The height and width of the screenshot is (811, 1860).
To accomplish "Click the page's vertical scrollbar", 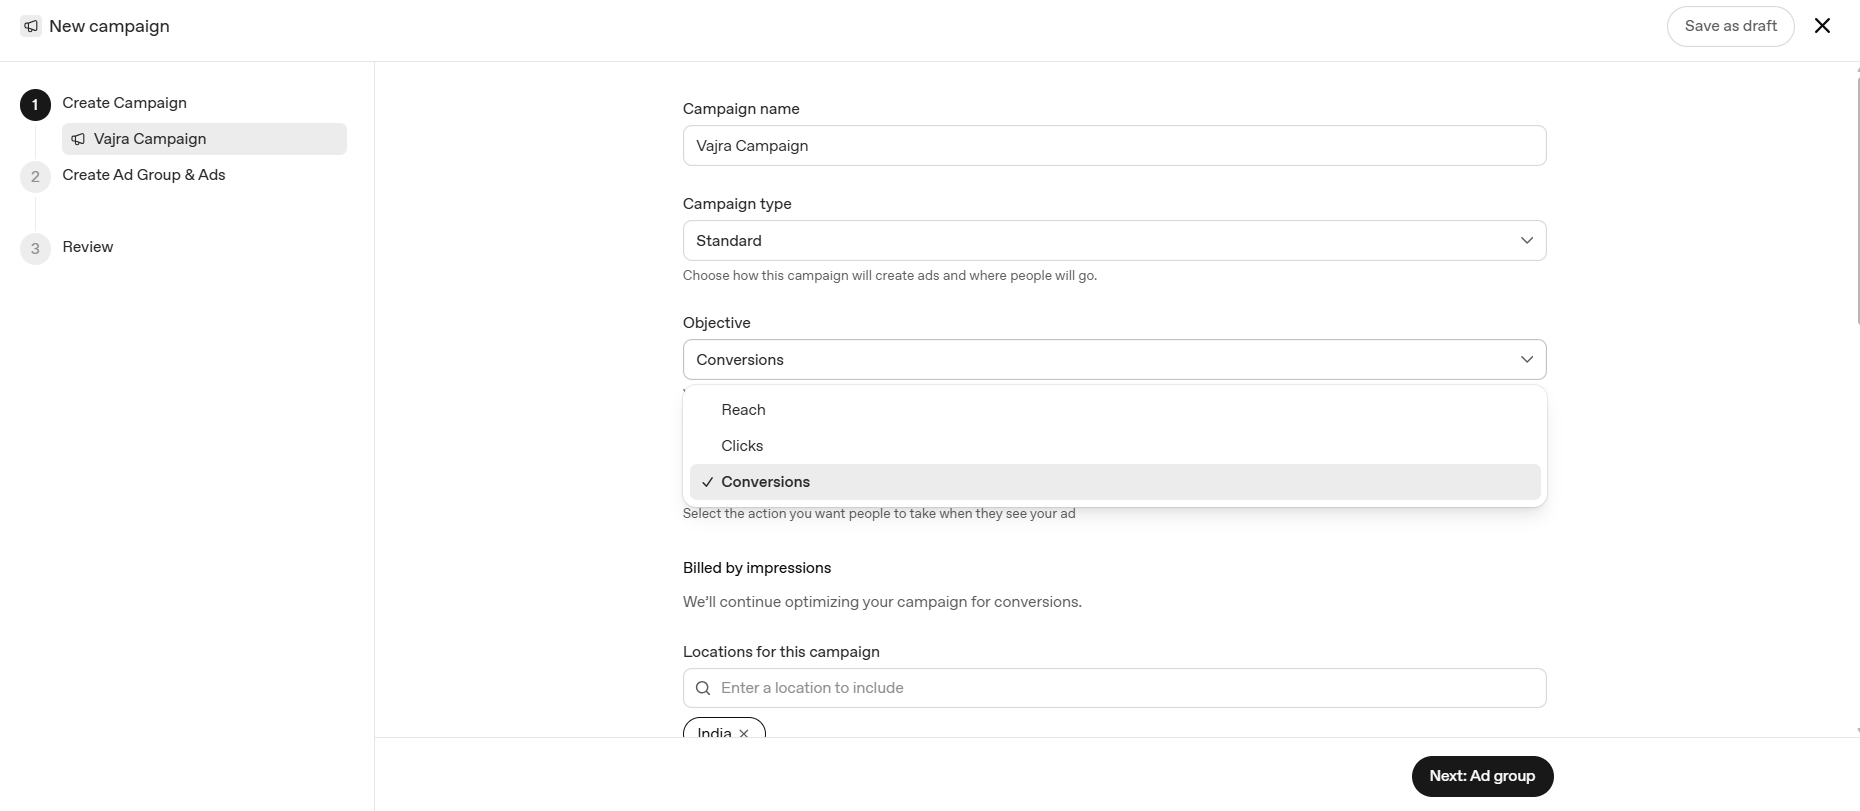I will pyautogui.click(x=1857, y=195).
